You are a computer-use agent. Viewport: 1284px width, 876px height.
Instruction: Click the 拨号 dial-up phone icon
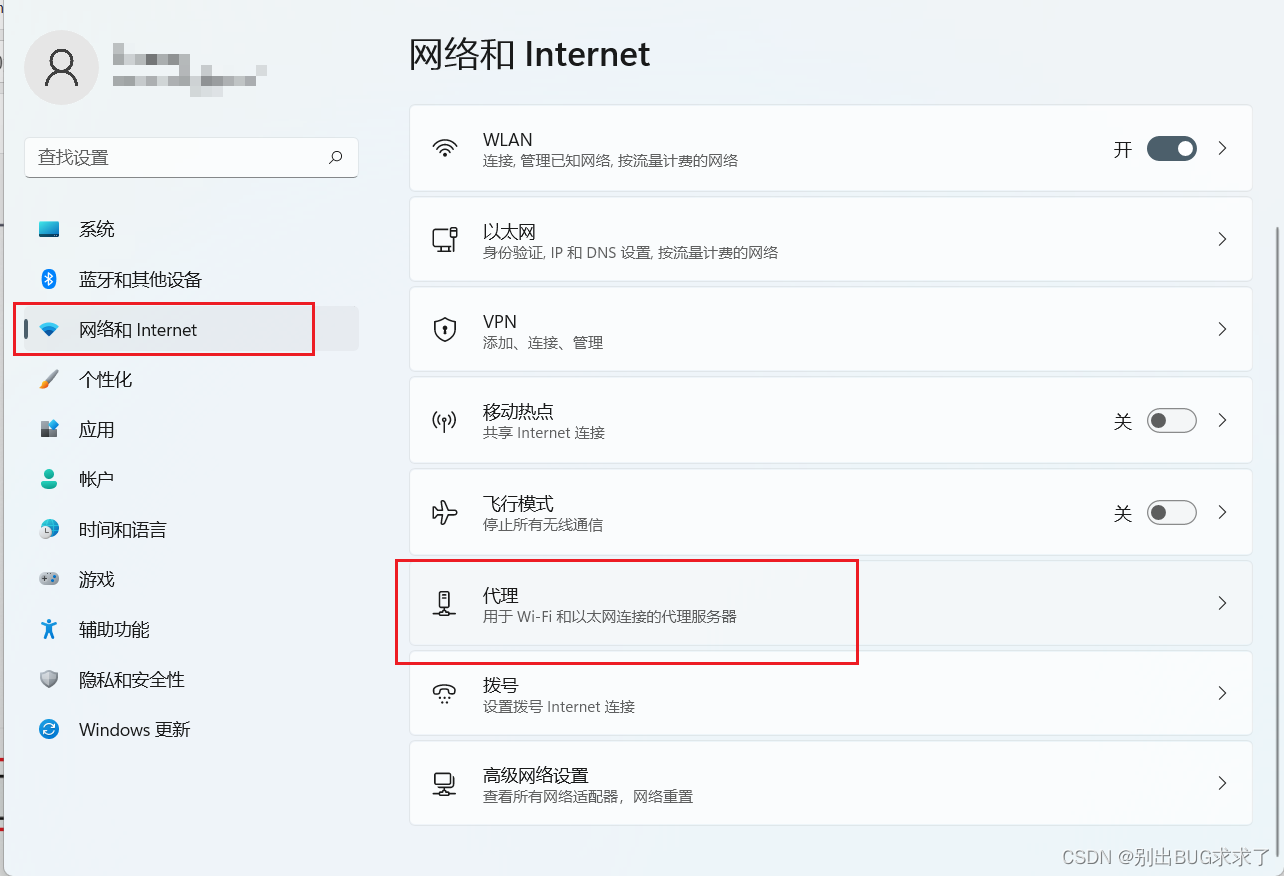(444, 694)
